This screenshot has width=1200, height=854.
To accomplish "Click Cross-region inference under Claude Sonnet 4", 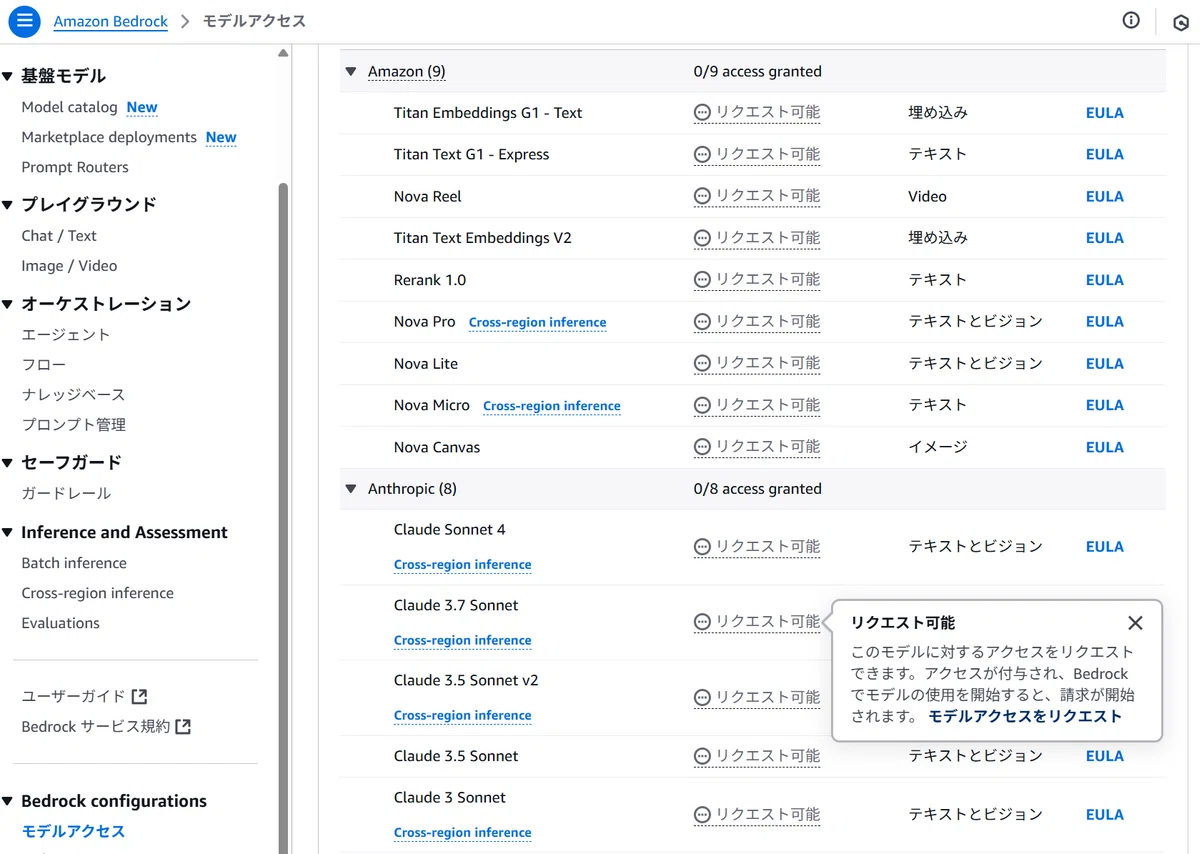I will [x=463, y=565].
